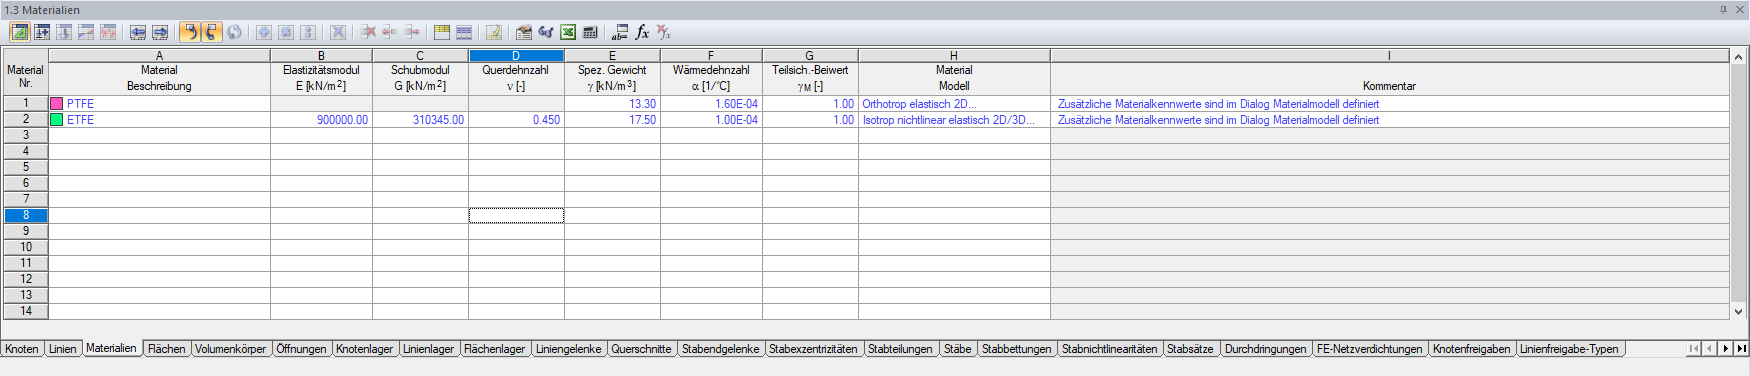Click the first table-edit toolbar icon with green triangle

20,32
